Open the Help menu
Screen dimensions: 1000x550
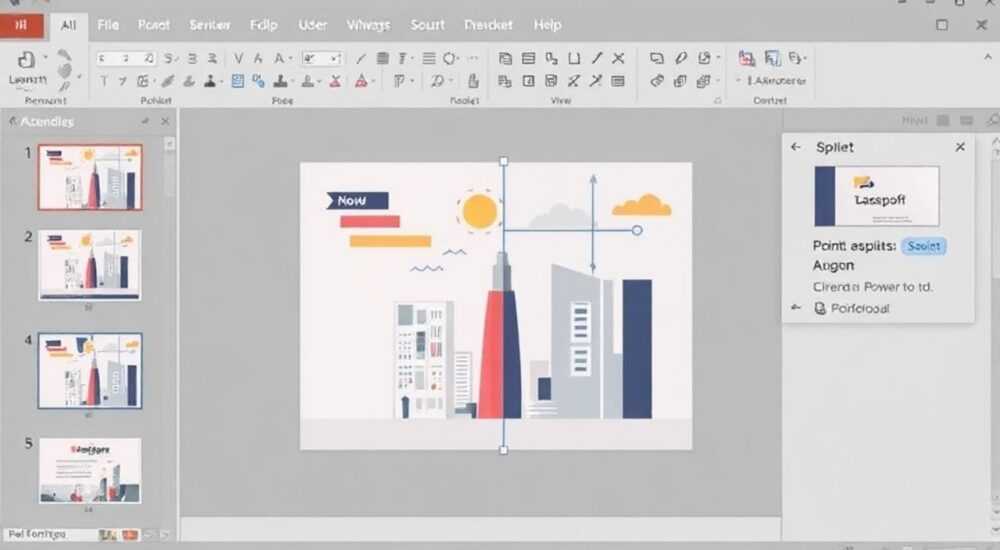click(547, 25)
